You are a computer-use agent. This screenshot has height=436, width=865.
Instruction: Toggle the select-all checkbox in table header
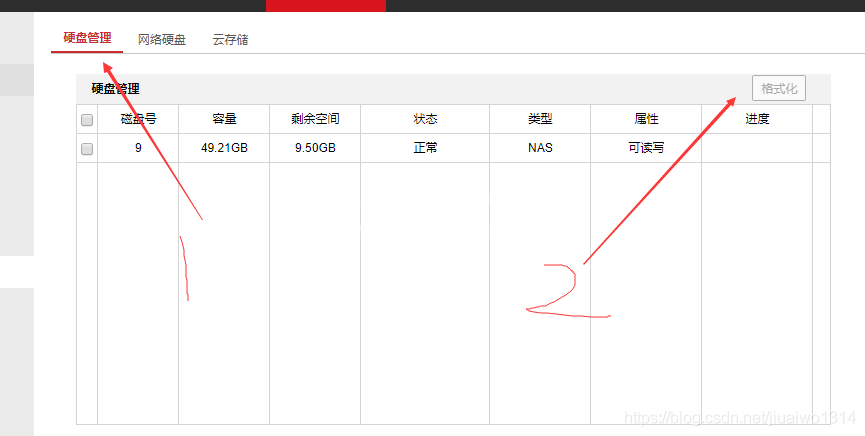click(87, 120)
